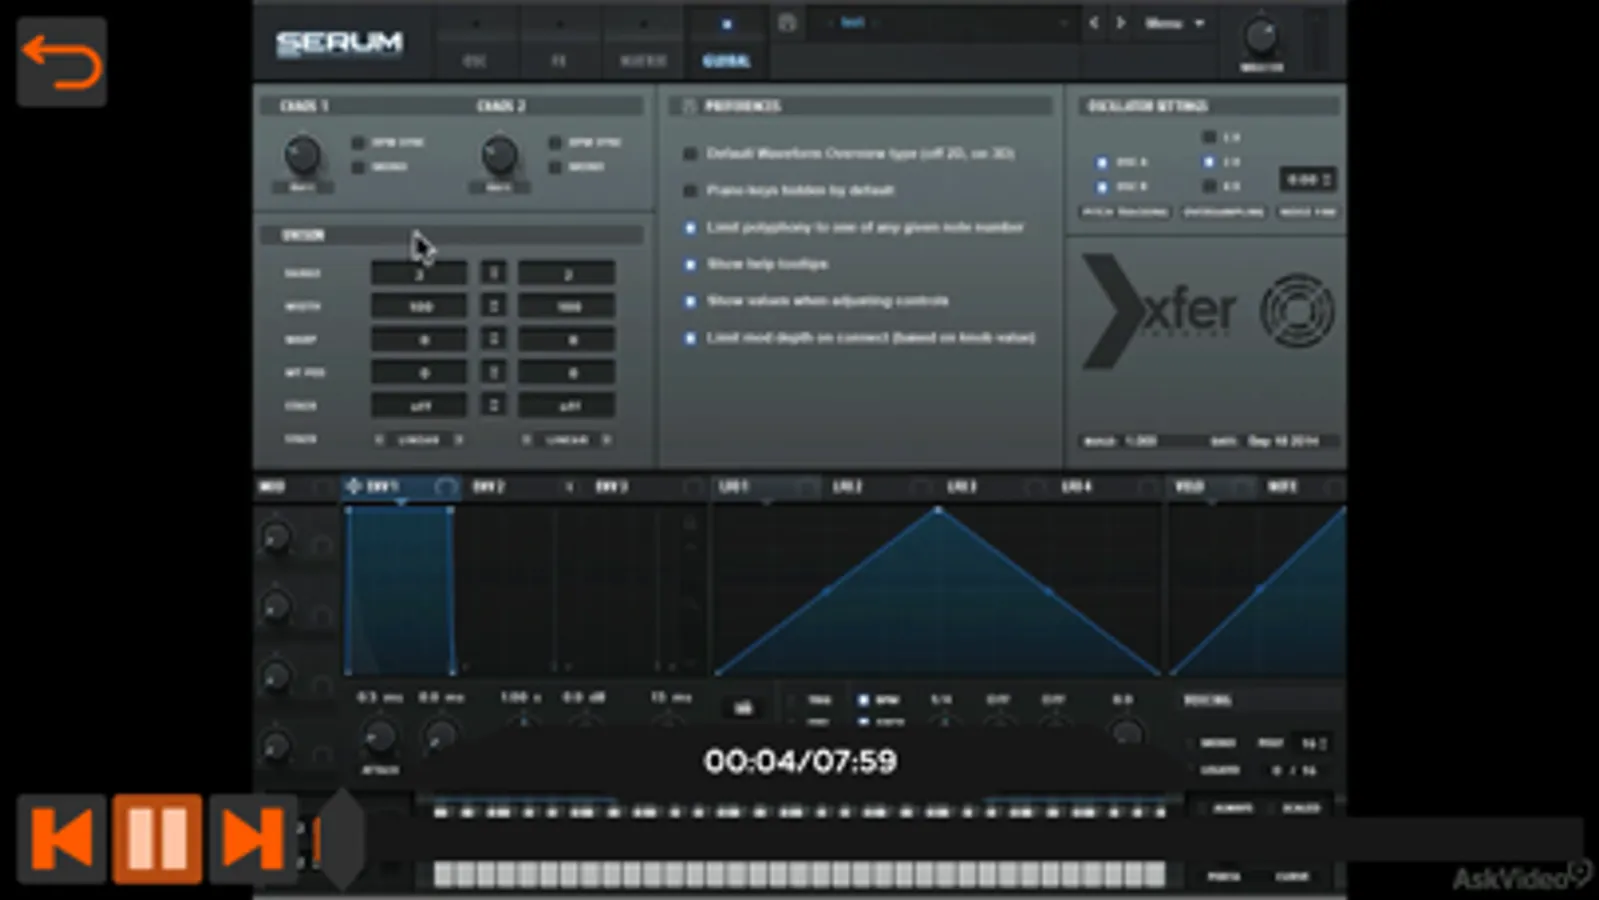This screenshot has height=900, width=1599.
Task: Select the VELO modulation tab
Action: [1189, 487]
